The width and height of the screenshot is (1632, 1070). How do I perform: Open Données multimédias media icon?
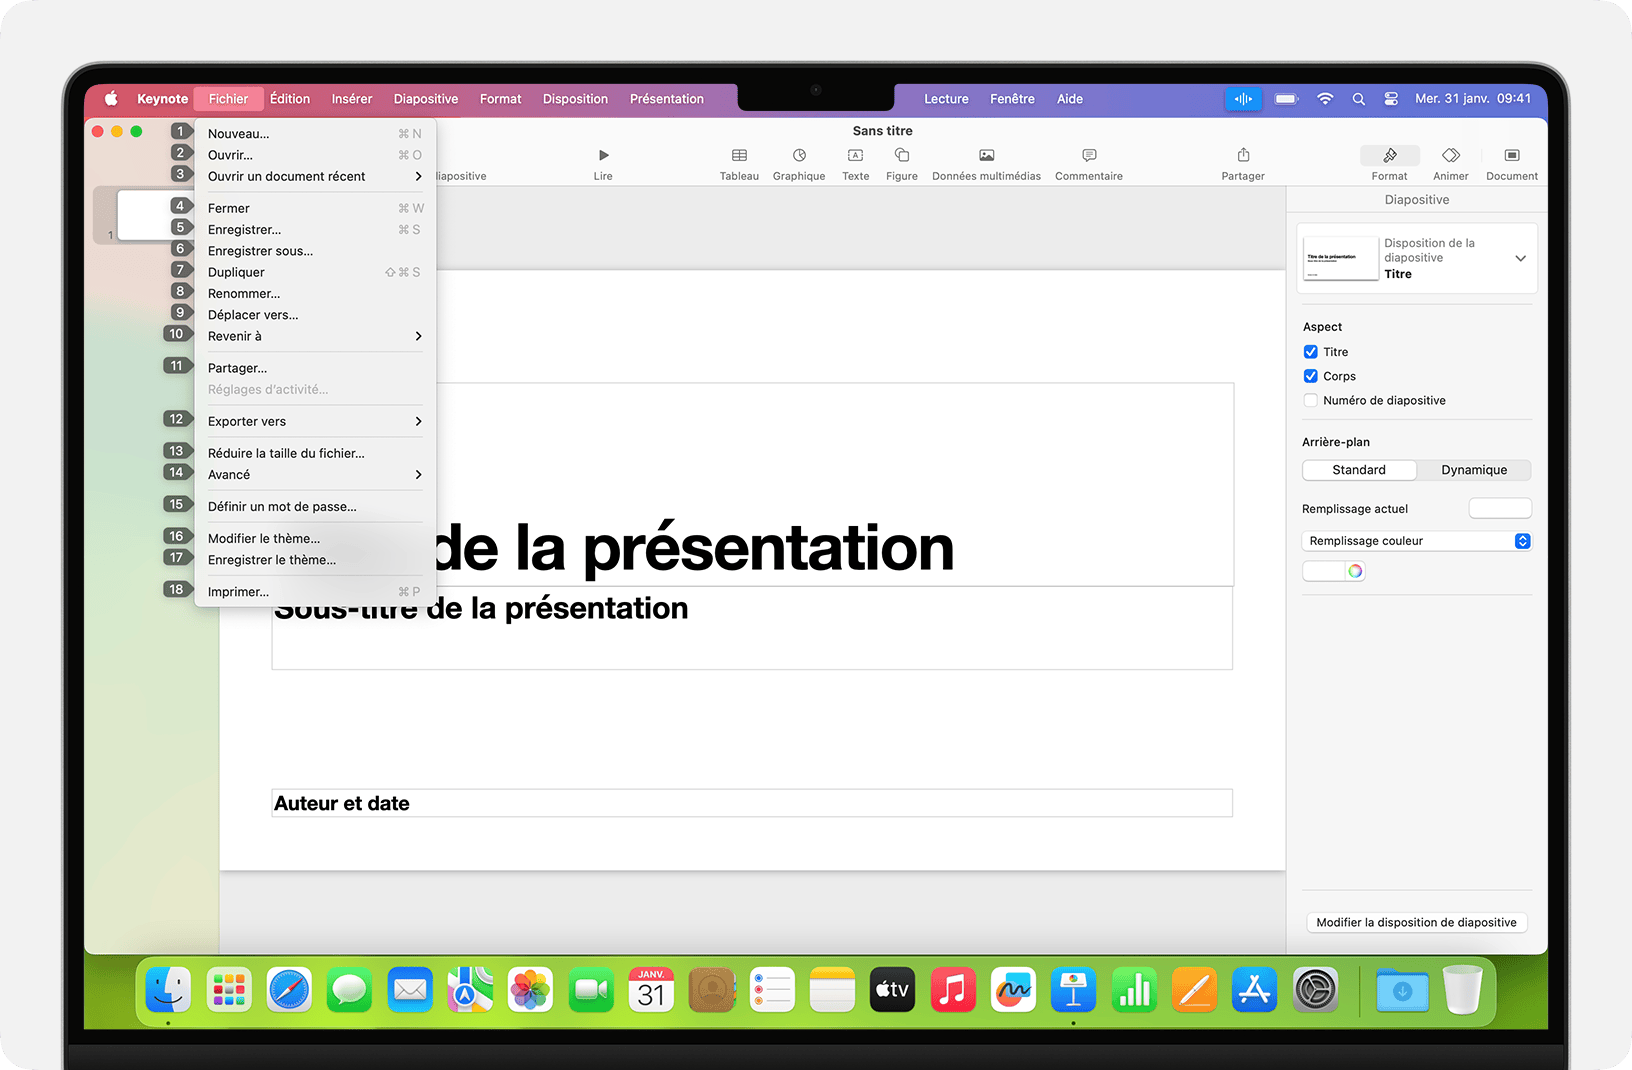pos(986,155)
